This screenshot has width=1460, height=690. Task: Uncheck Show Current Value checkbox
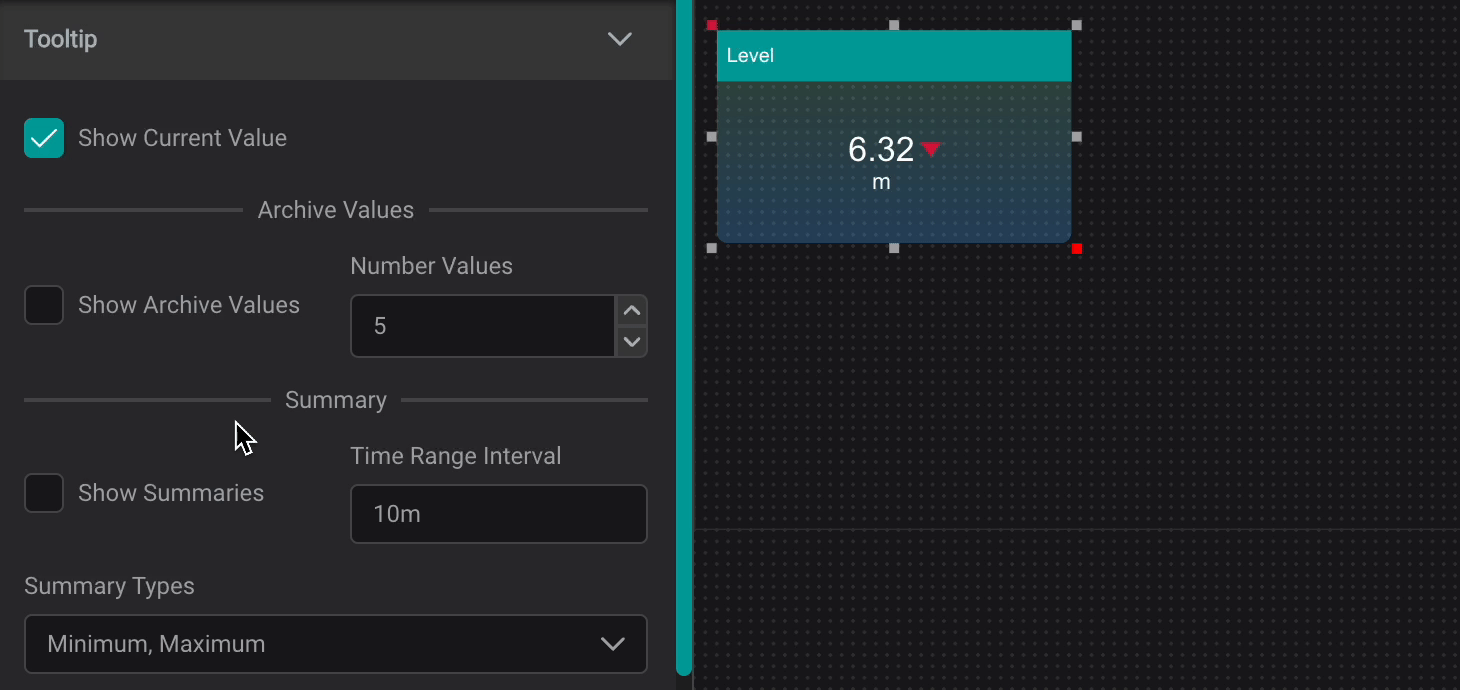pyautogui.click(x=44, y=138)
